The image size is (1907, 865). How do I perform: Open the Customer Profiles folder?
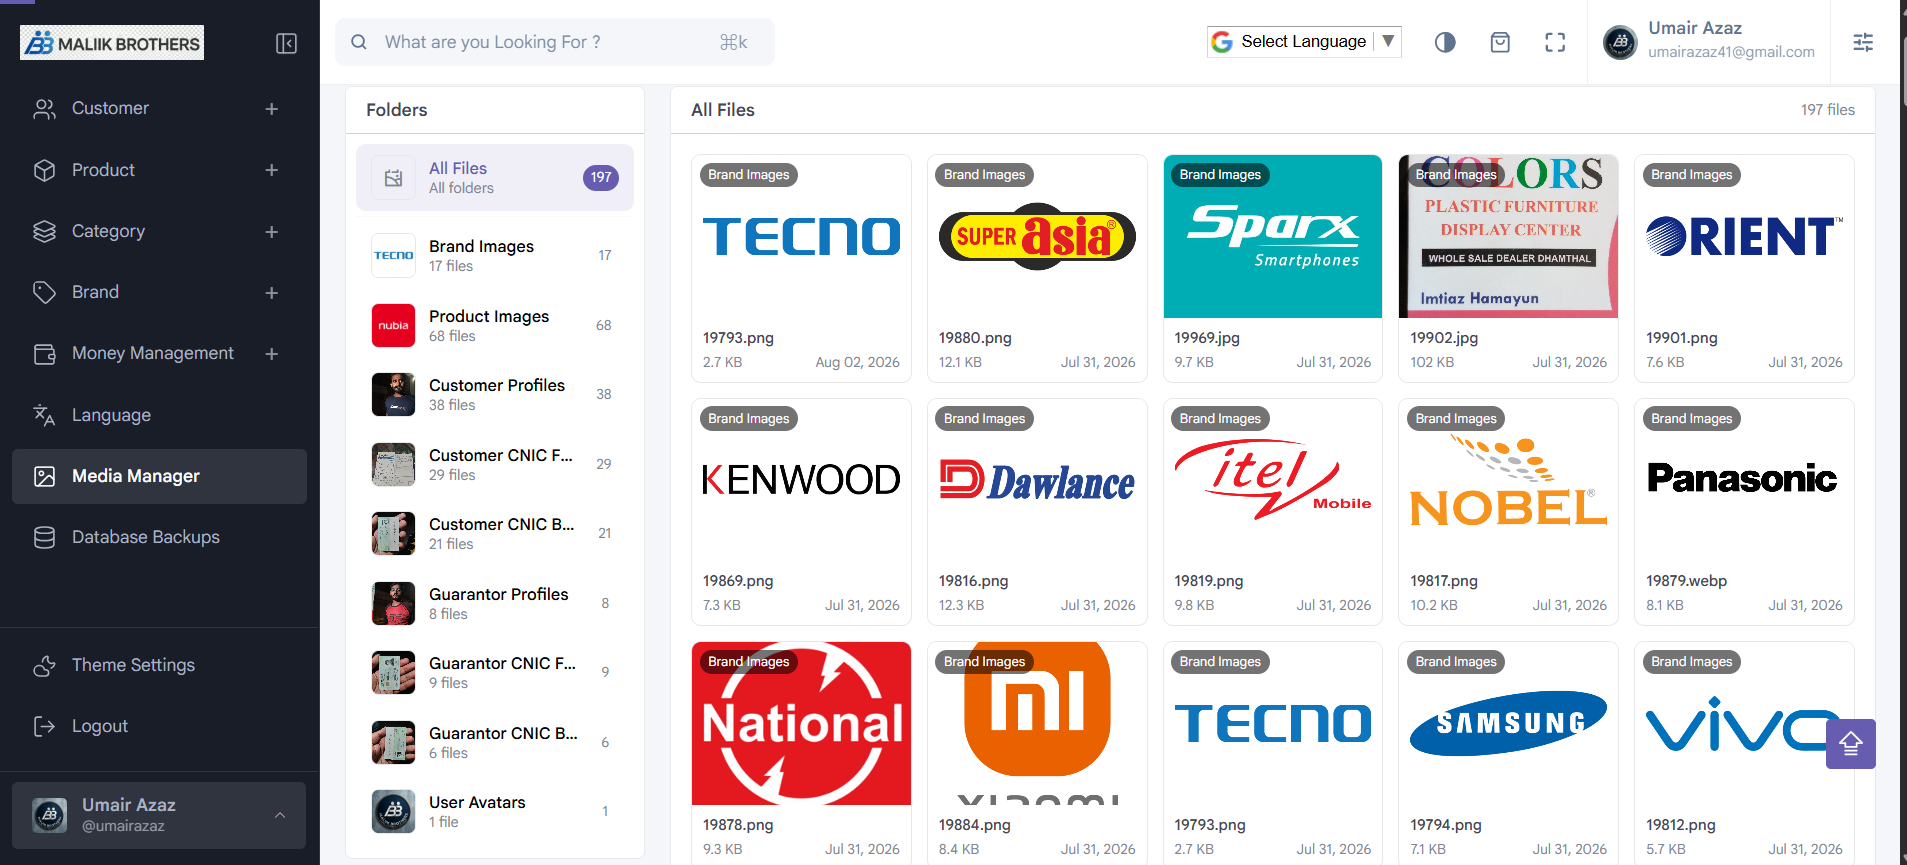click(495, 395)
